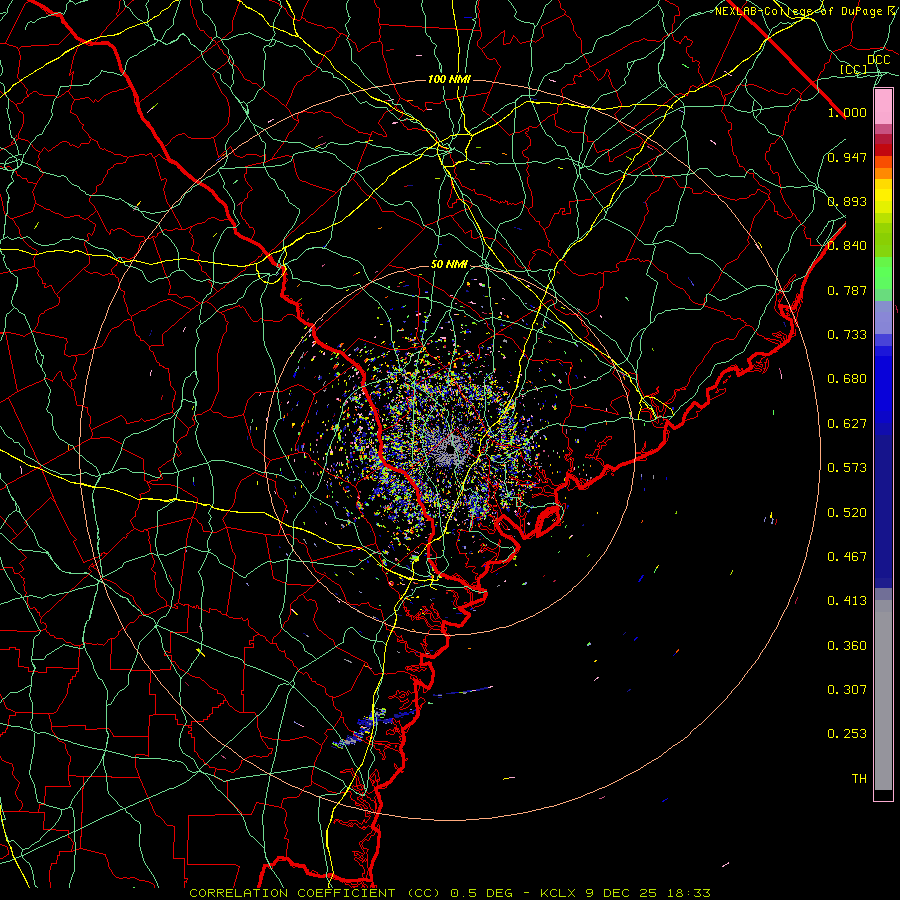Click the 0.733 scale value
900x900 pixels.
point(847,335)
